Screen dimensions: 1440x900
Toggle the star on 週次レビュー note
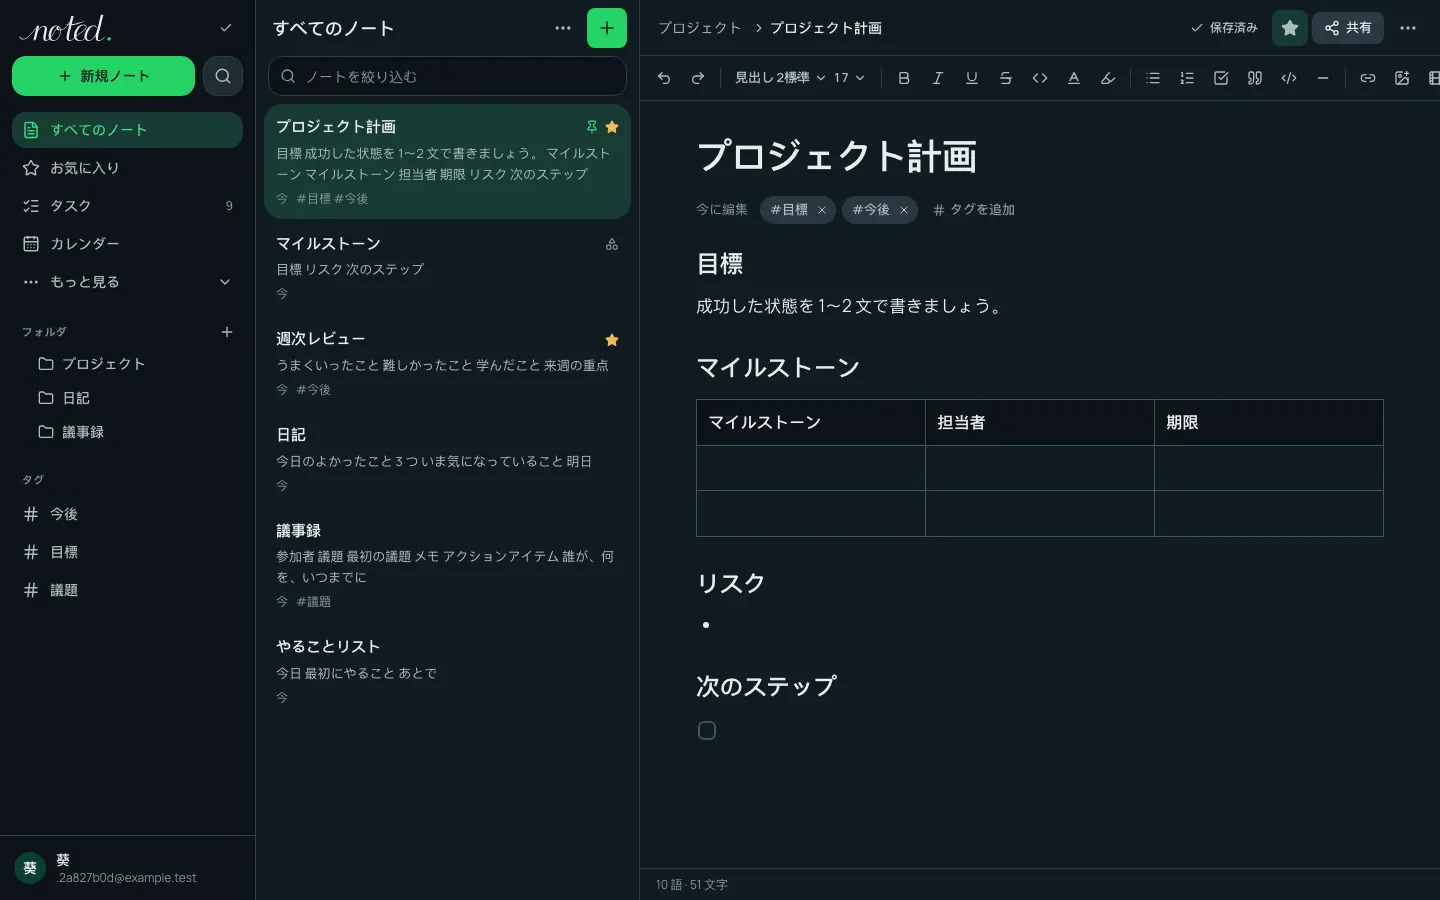(612, 340)
